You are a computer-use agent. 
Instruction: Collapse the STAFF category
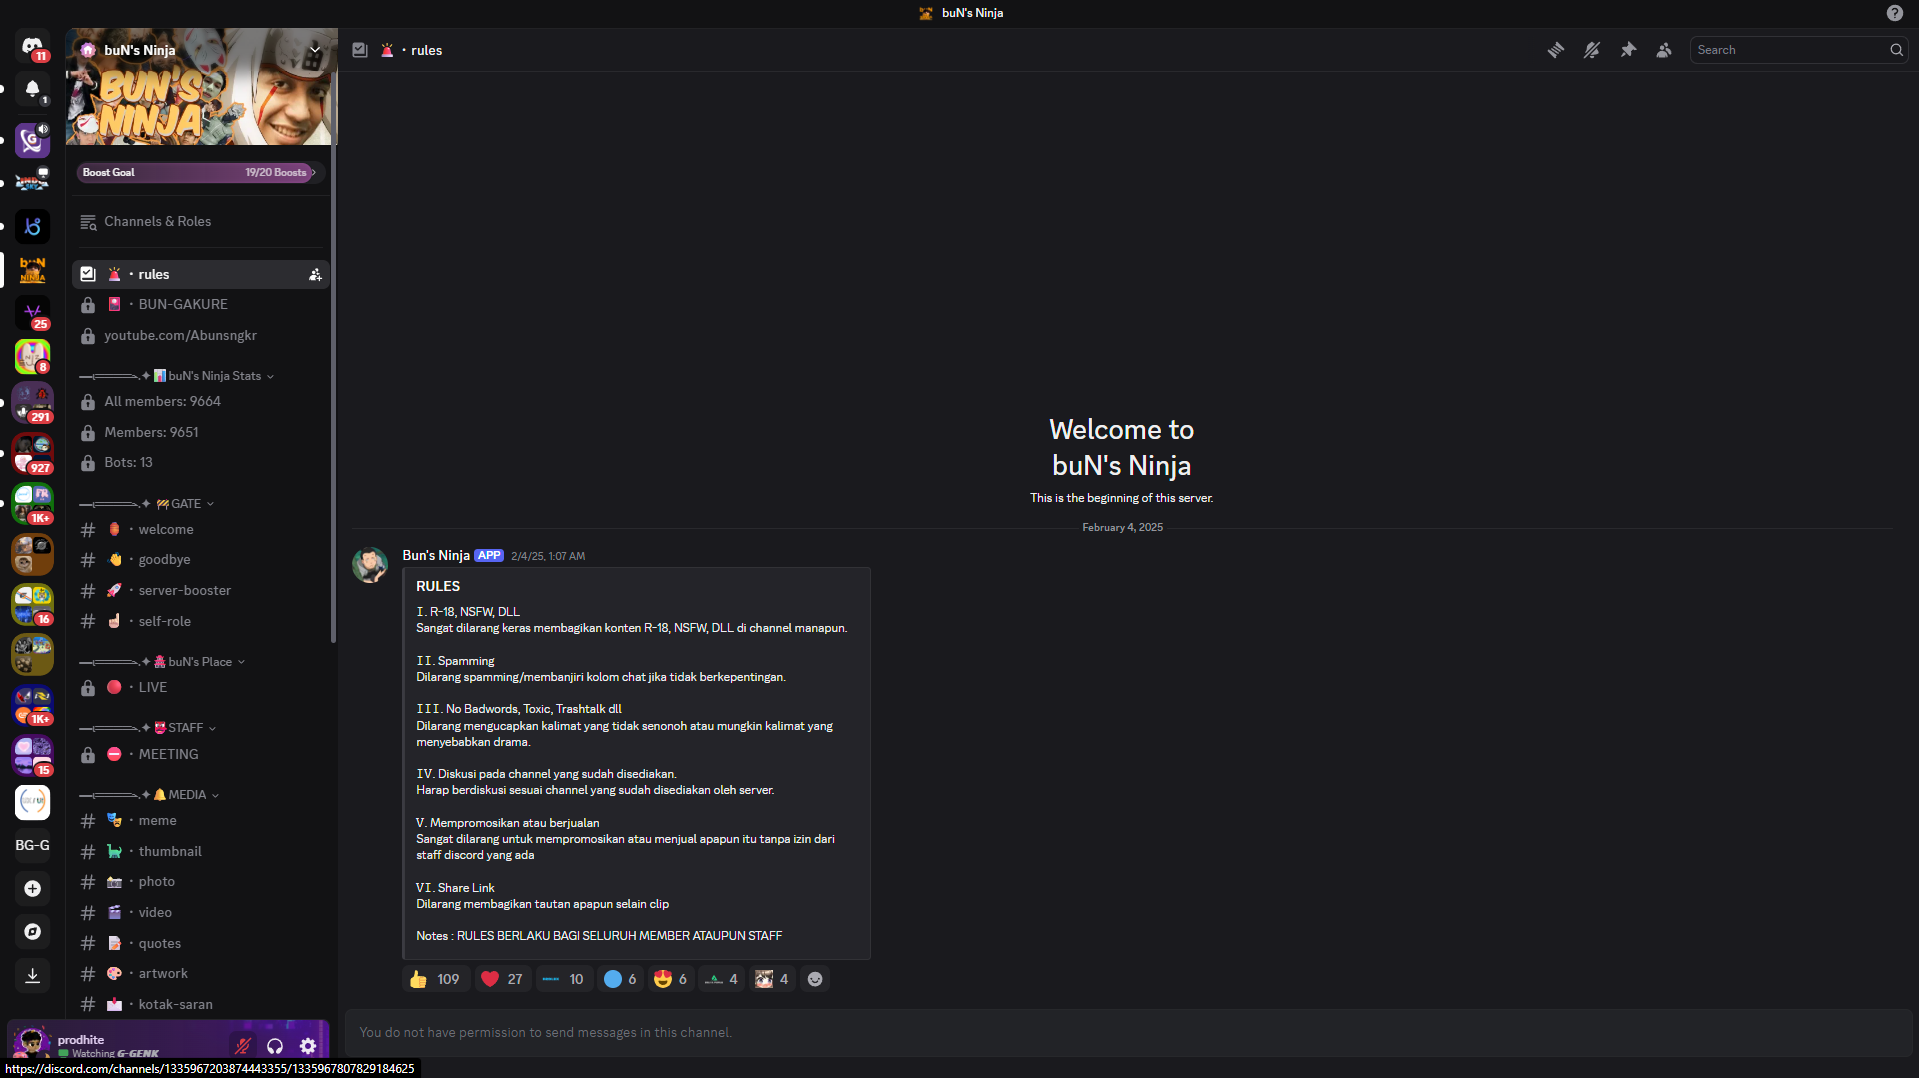[148, 728]
